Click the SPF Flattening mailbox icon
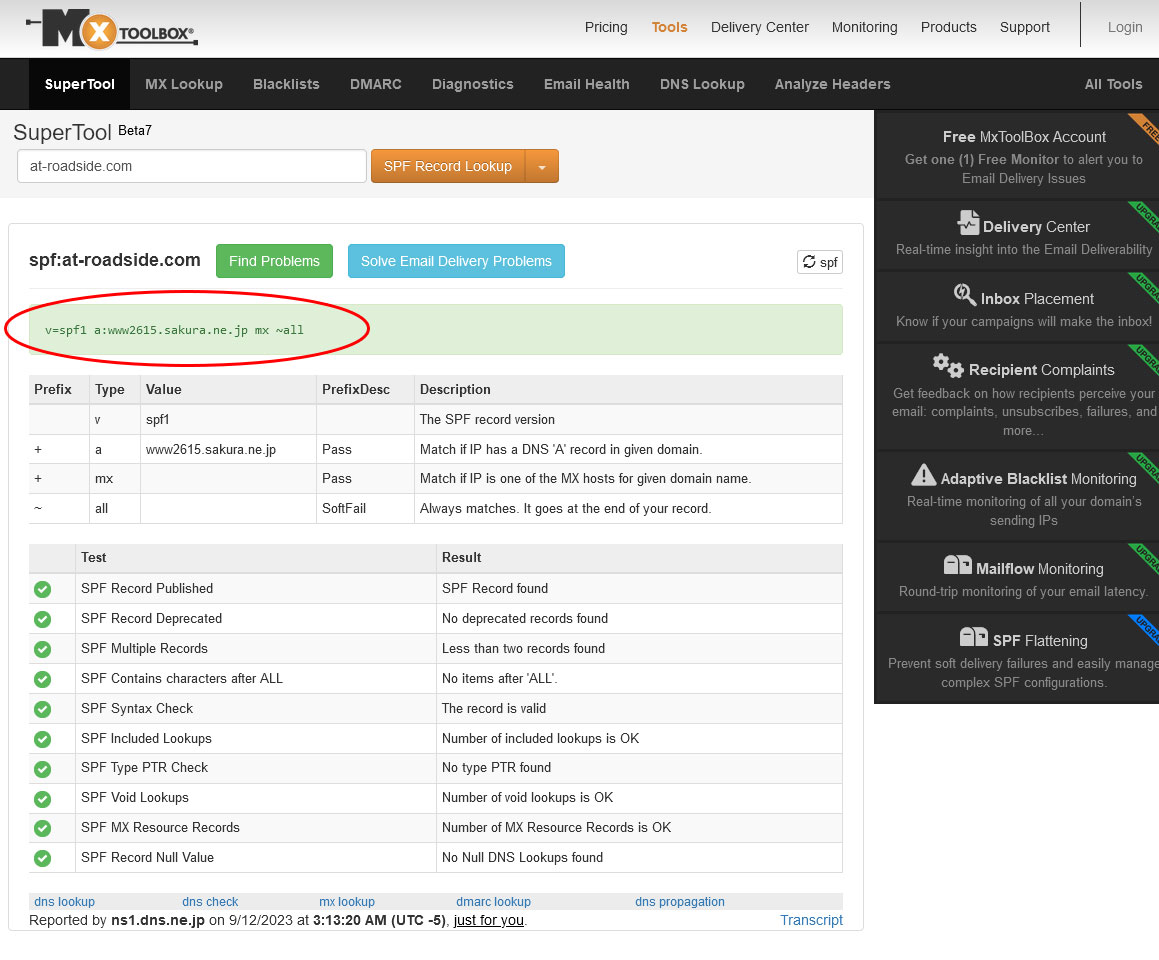1159x960 pixels. coord(973,637)
